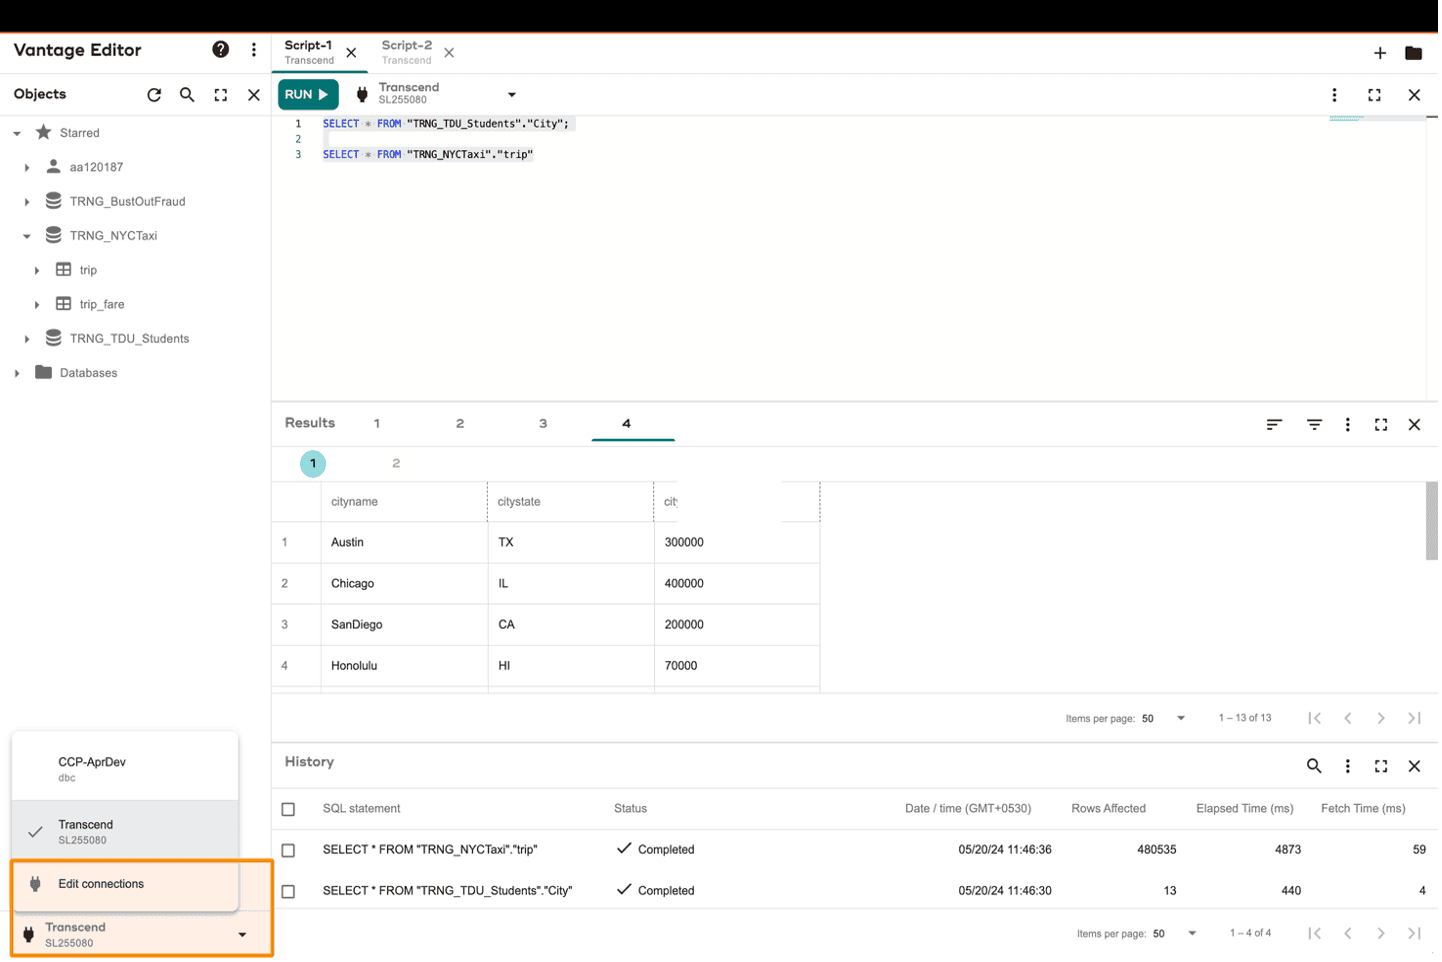This screenshot has width=1442, height=962.
Task: Search the History panel
Action: (1314, 766)
